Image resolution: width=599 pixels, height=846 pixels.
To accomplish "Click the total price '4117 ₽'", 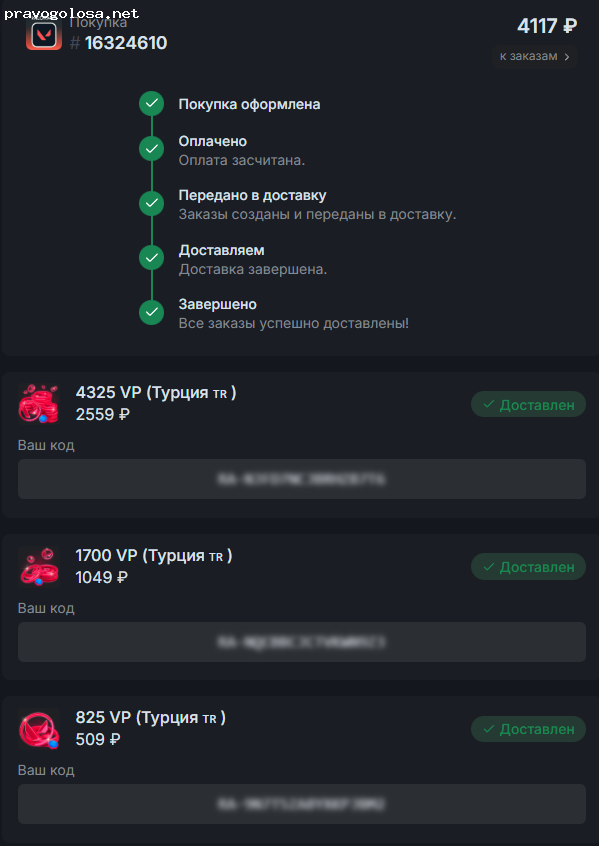I will click(546, 26).
